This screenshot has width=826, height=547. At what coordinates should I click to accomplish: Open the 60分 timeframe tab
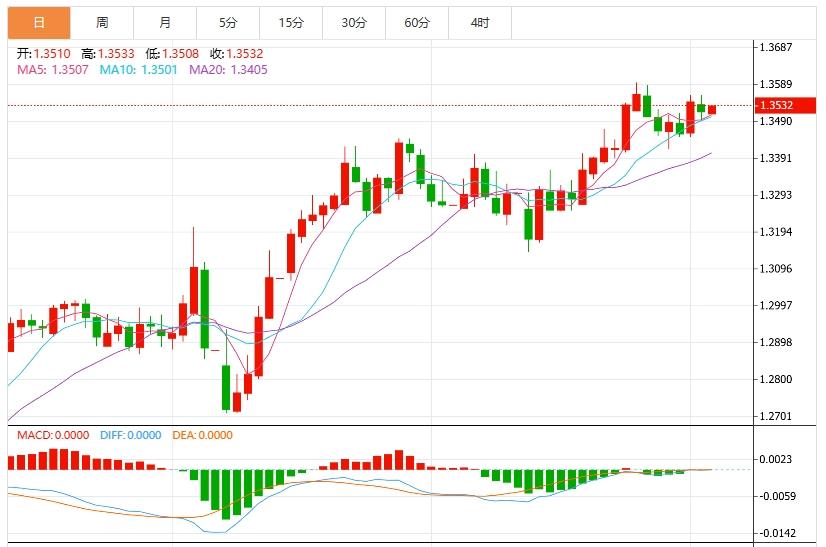click(x=417, y=22)
